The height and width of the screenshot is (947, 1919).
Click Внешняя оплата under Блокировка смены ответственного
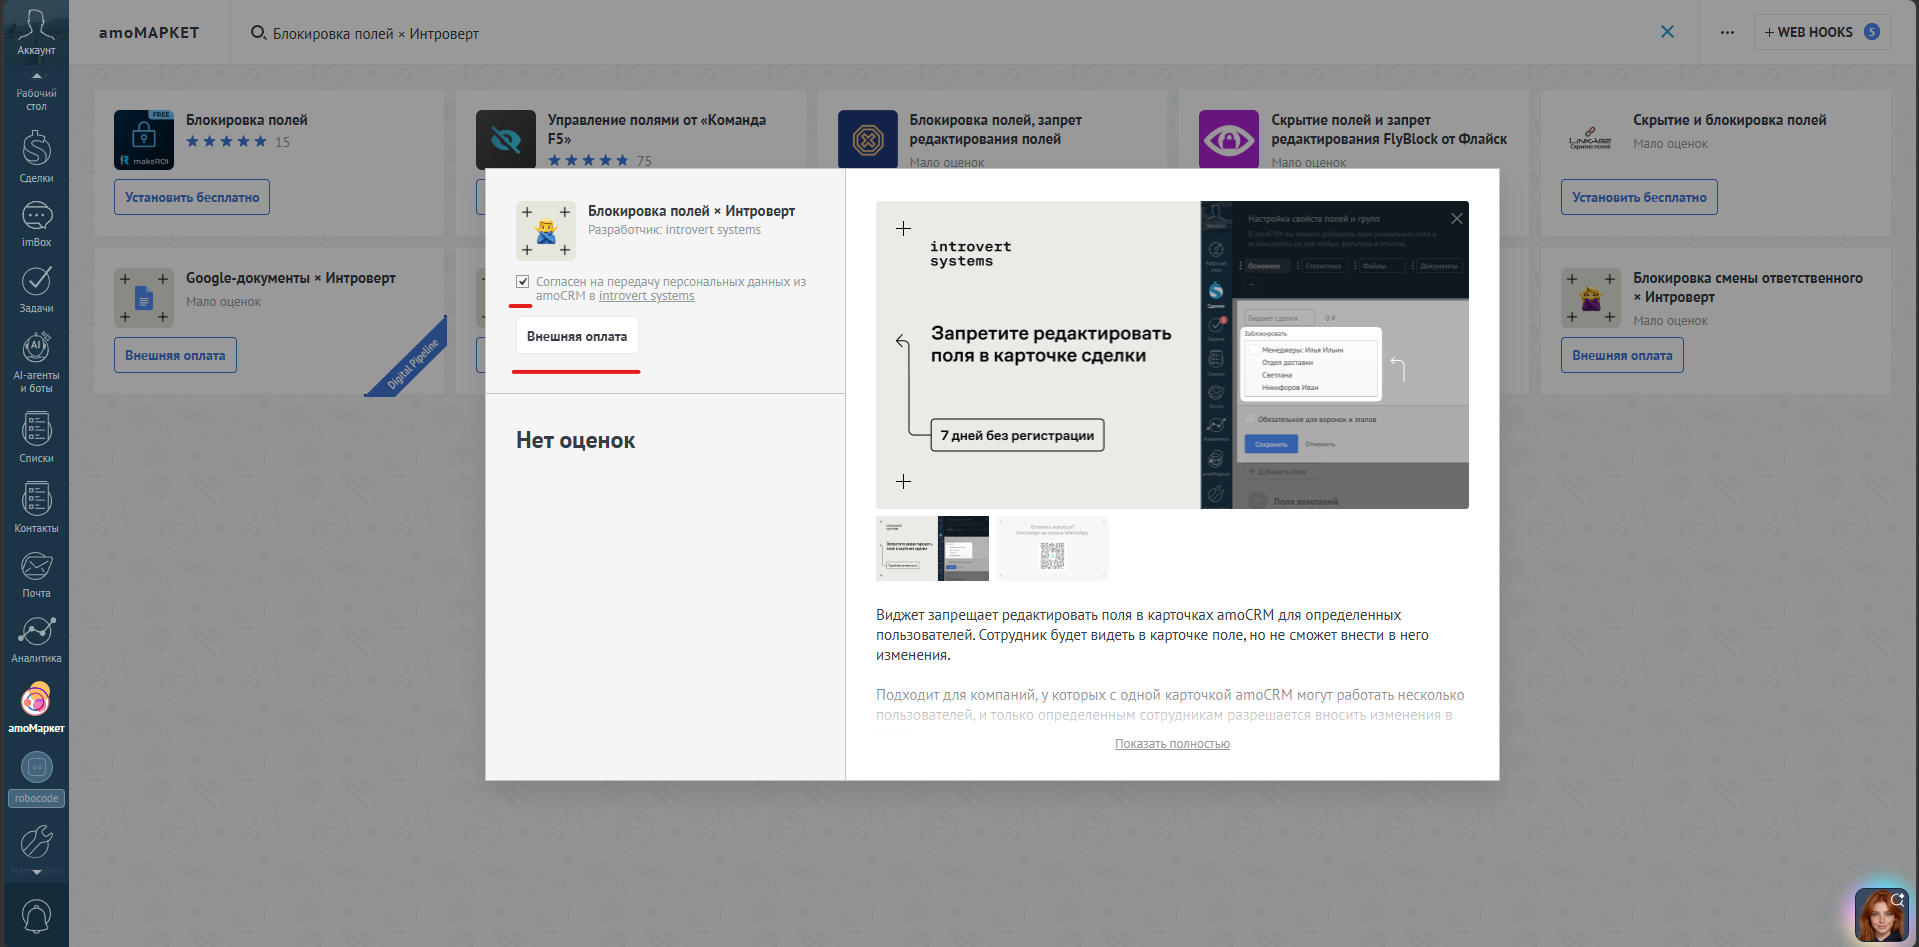click(1622, 355)
